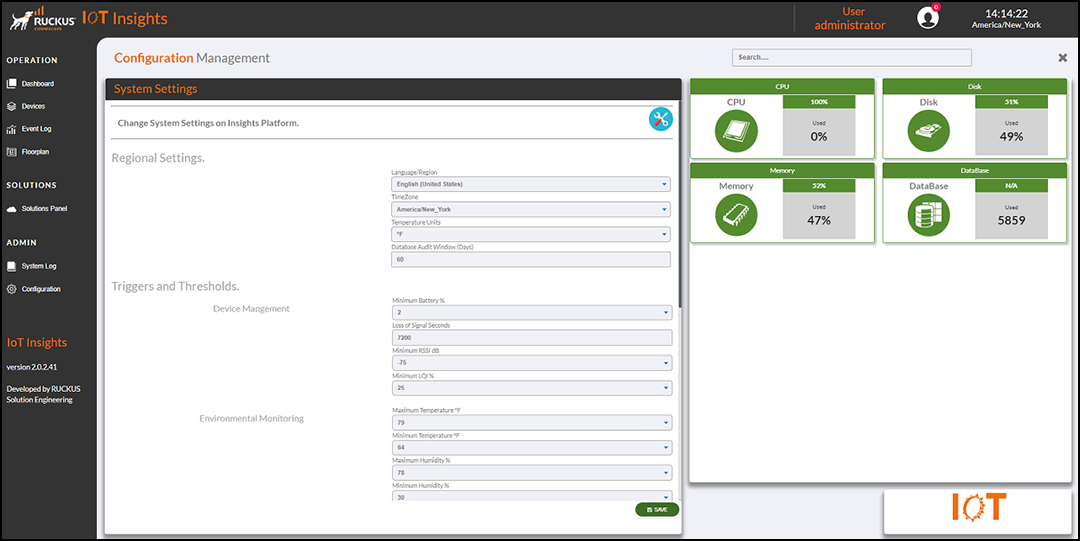The height and width of the screenshot is (541, 1080).
Task: Click the Devices layers icon
Action: coord(11,106)
